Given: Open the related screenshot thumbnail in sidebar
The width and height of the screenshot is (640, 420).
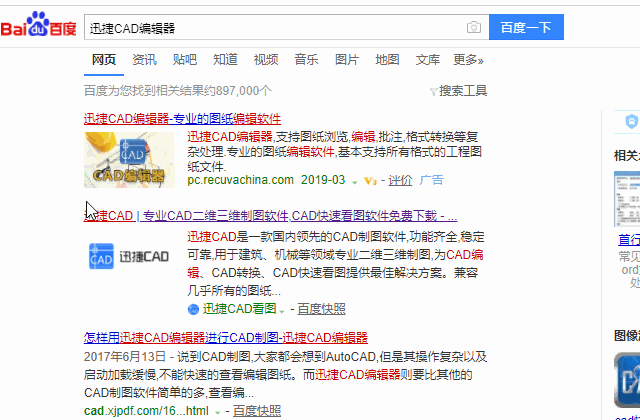Looking at the screenshot, I should [x=627, y=199].
